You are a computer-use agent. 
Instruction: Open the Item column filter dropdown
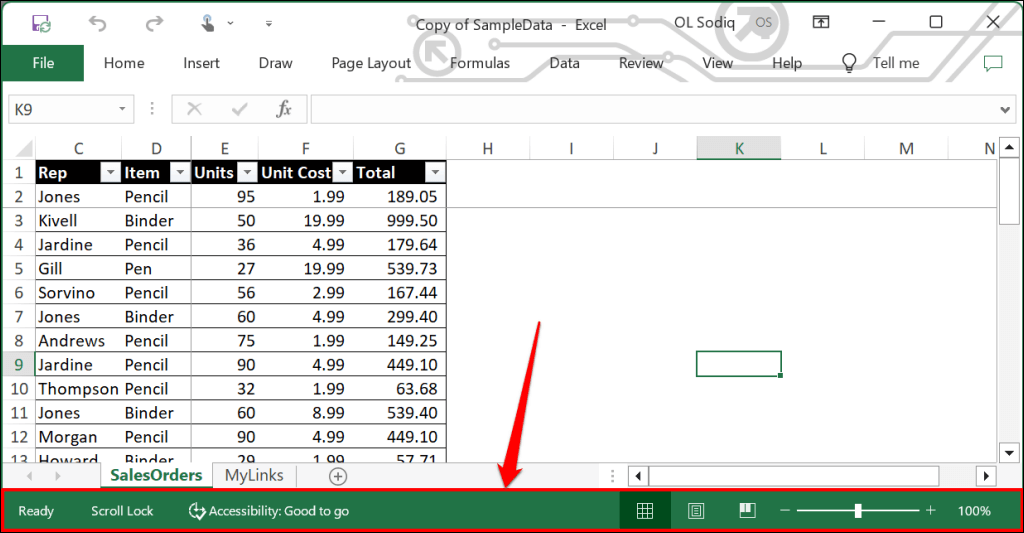[180, 173]
